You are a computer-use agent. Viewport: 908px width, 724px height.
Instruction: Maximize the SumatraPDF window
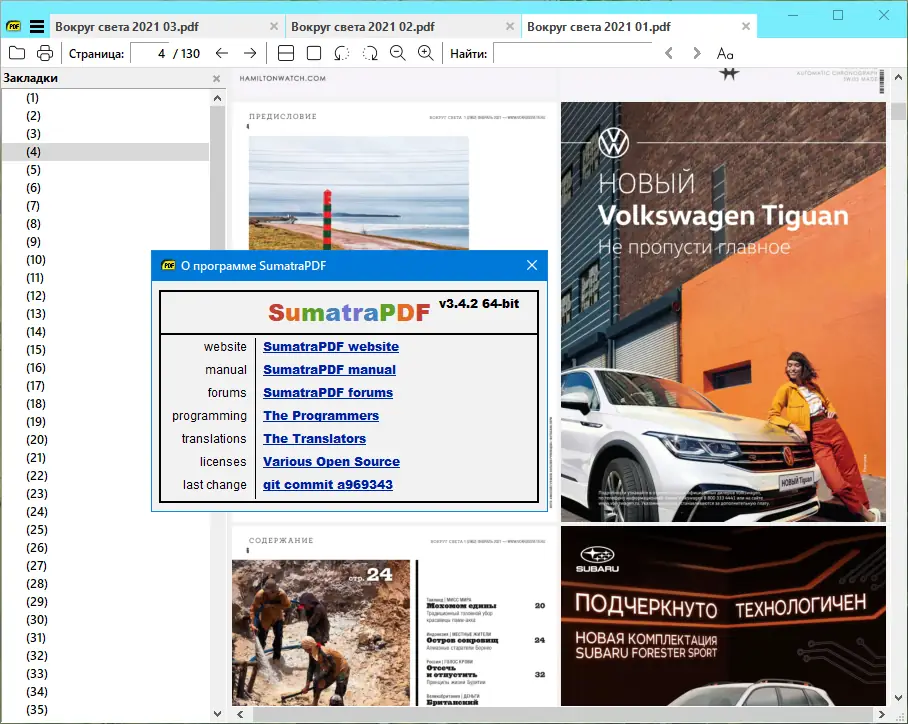click(837, 15)
